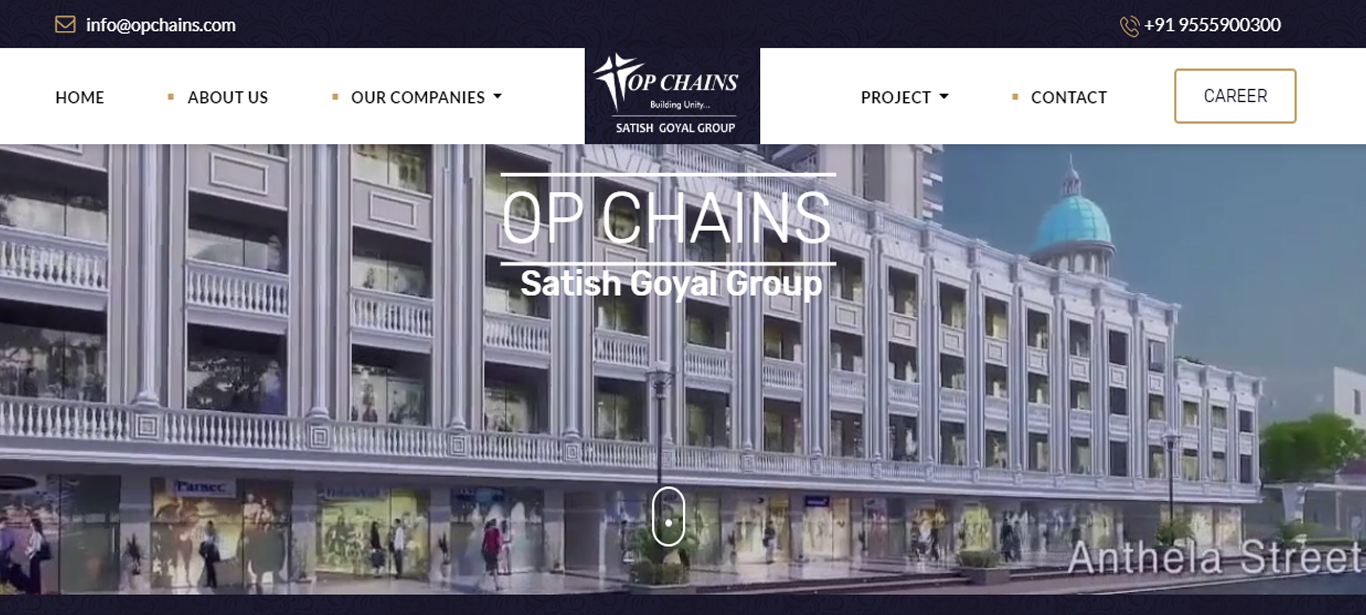Screen dimensions: 1366x615
Task: Click the scroll-down mouse icon
Action: [x=668, y=516]
